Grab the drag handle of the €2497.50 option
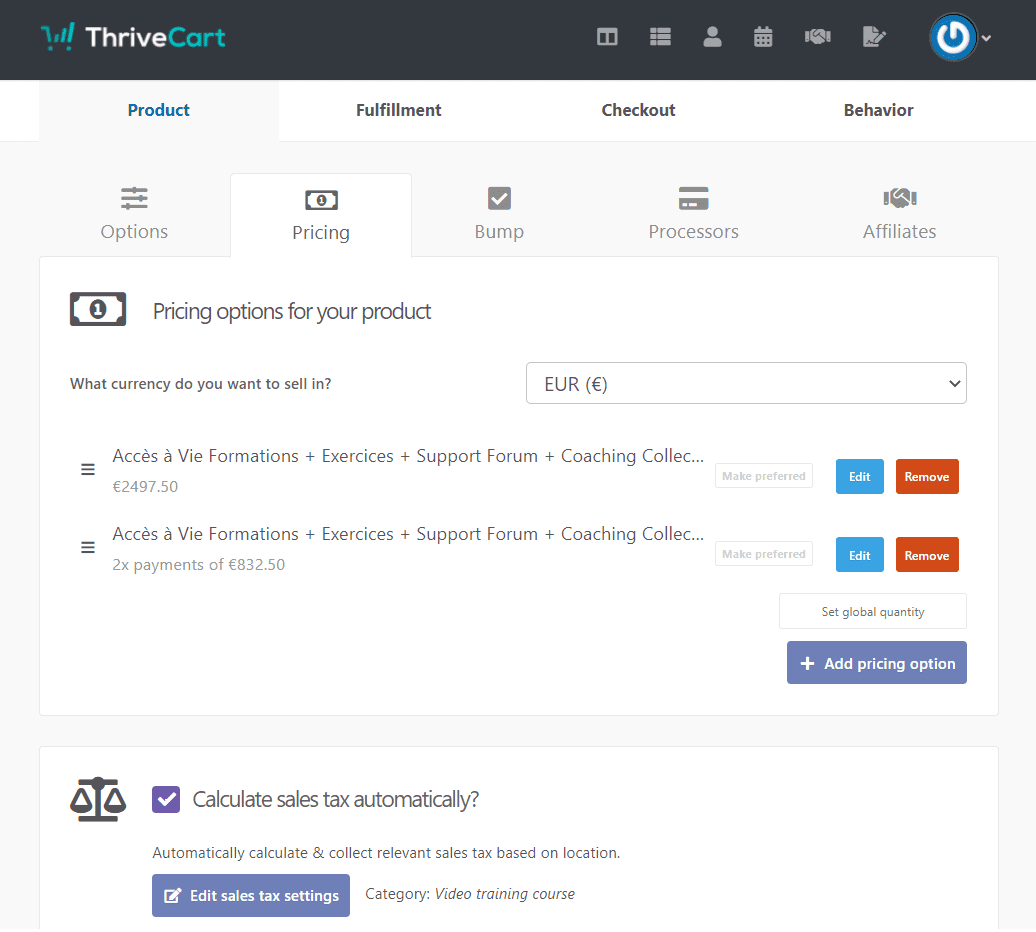 88,470
